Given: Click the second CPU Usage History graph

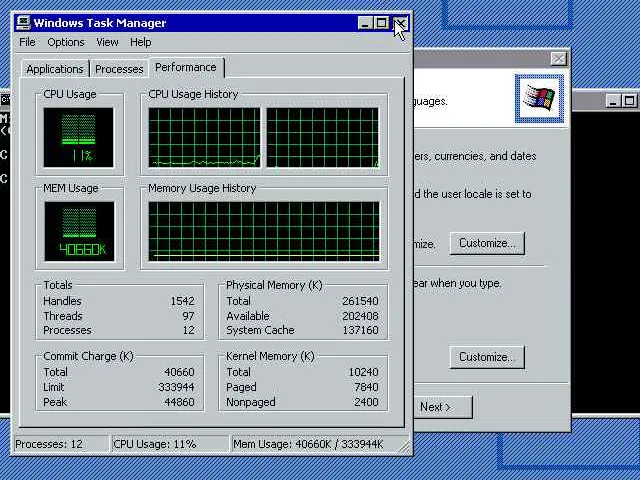Looking at the screenshot, I should (322, 138).
